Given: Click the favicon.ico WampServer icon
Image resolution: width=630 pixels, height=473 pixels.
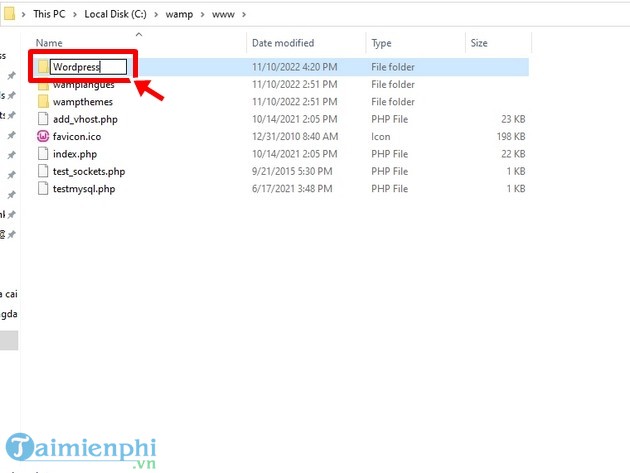Looking at the screenshot, I should coord(43,137).
